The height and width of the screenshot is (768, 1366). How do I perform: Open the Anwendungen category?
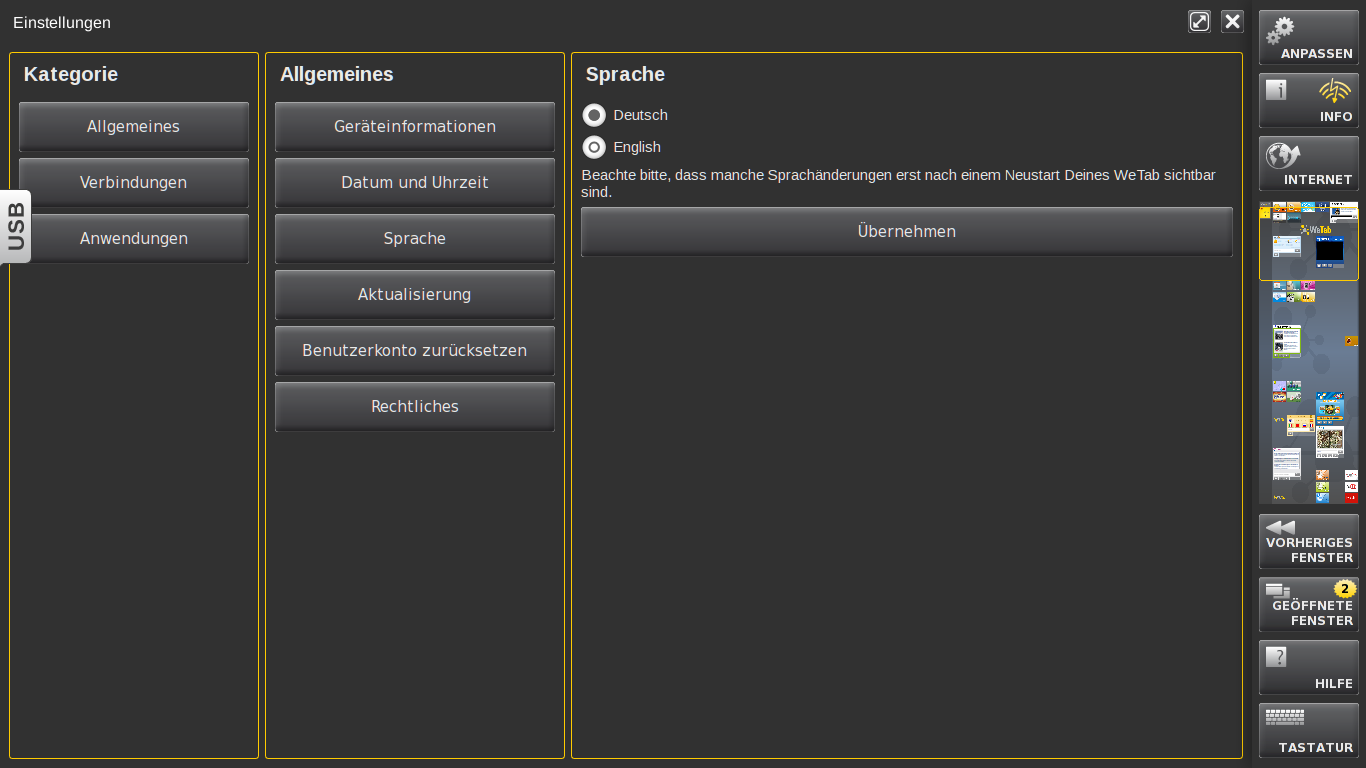133,239
